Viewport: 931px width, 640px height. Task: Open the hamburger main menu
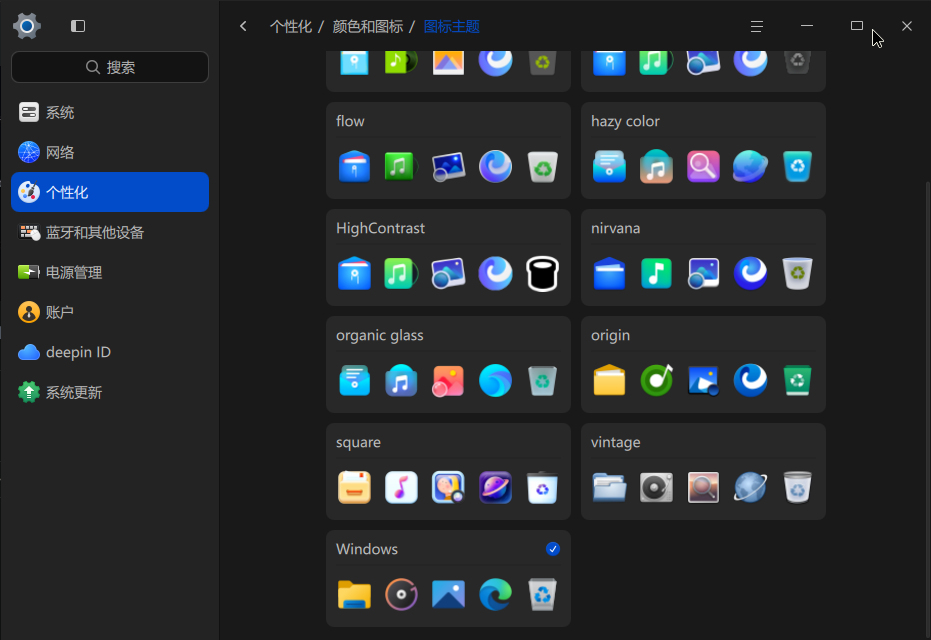[x=756, y=26]
